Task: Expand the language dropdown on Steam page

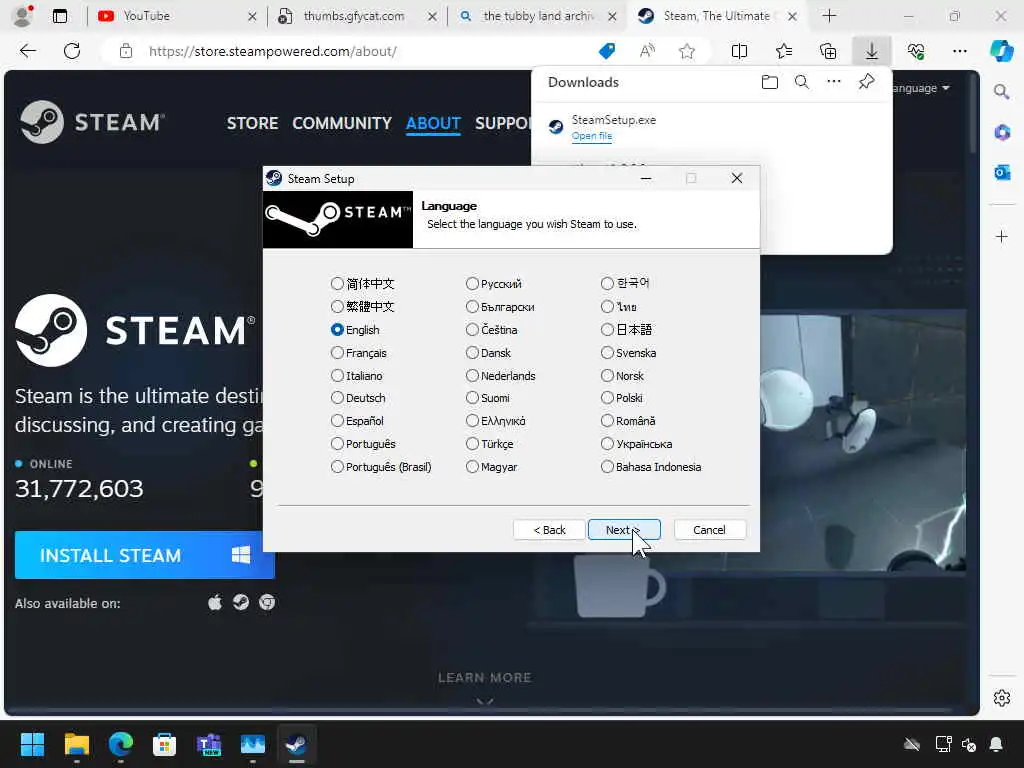Action: 921,88
